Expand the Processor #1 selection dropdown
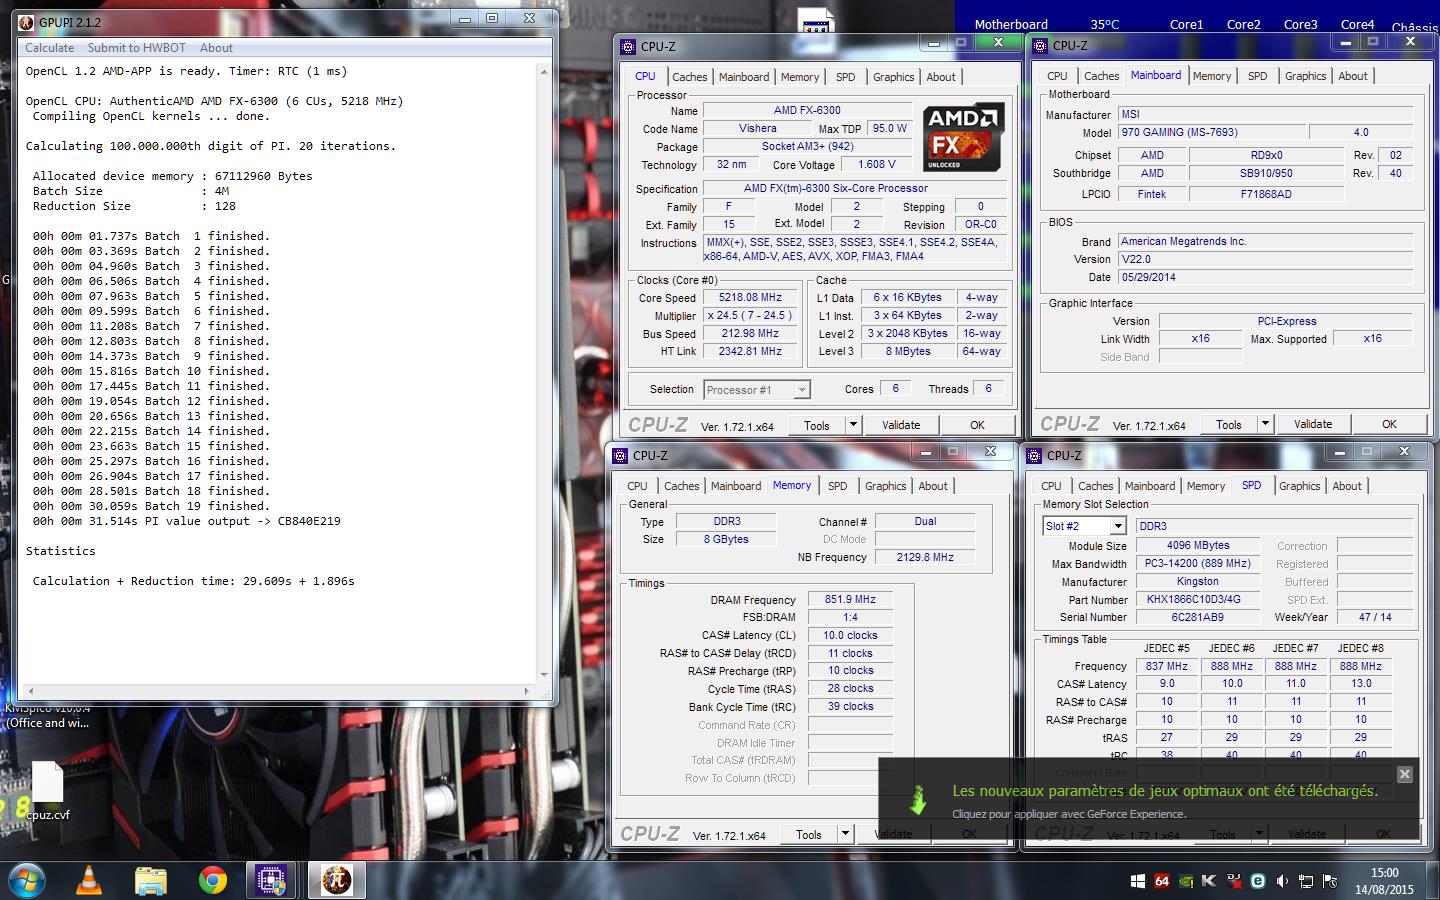This screenshot has height=900, width=1440. 801,390
